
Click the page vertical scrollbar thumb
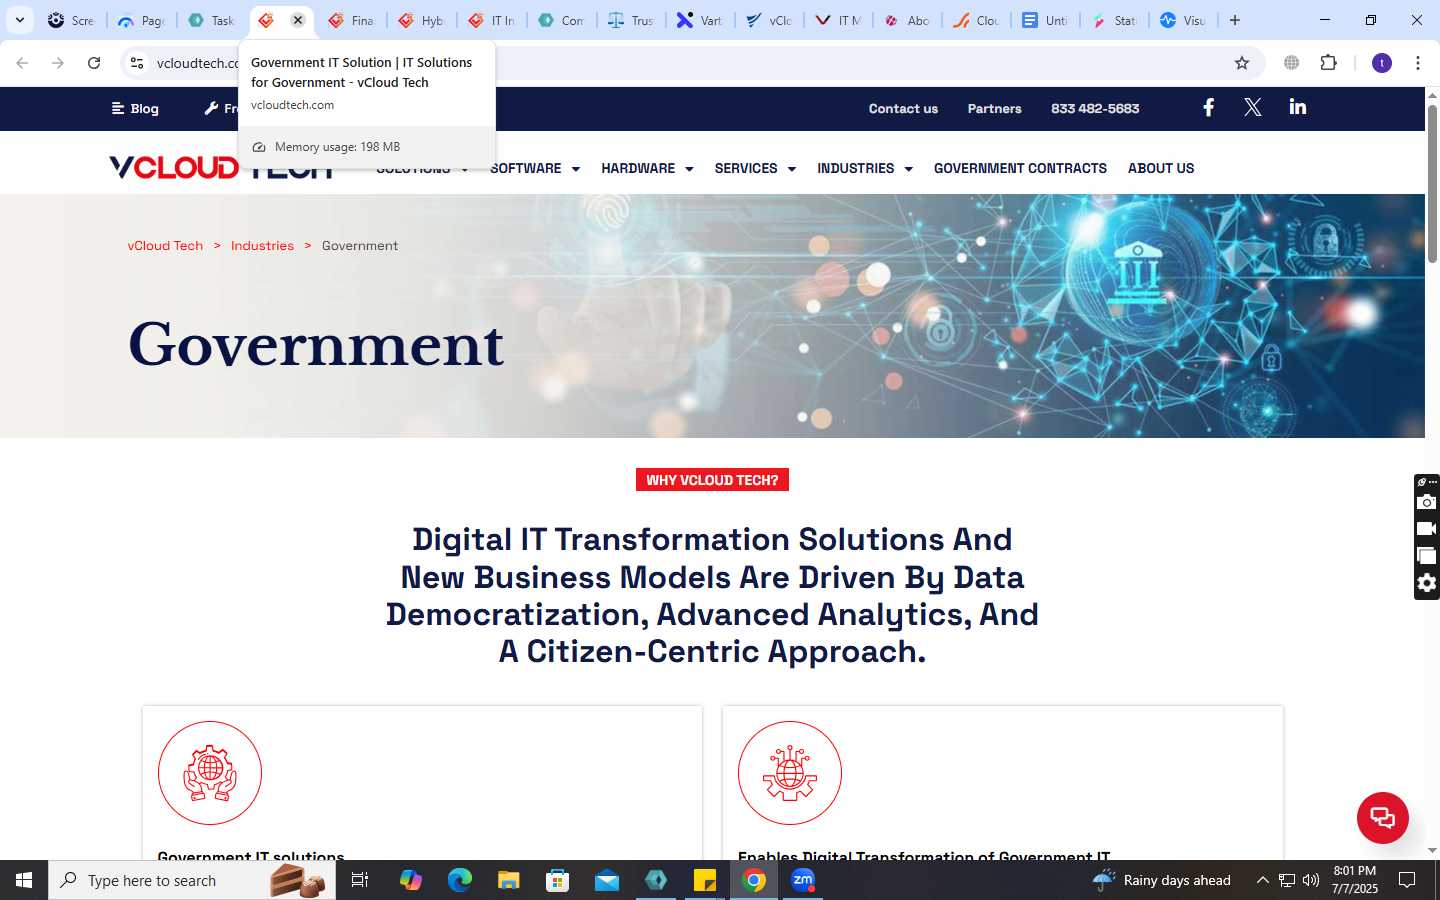pos(1432,183)
